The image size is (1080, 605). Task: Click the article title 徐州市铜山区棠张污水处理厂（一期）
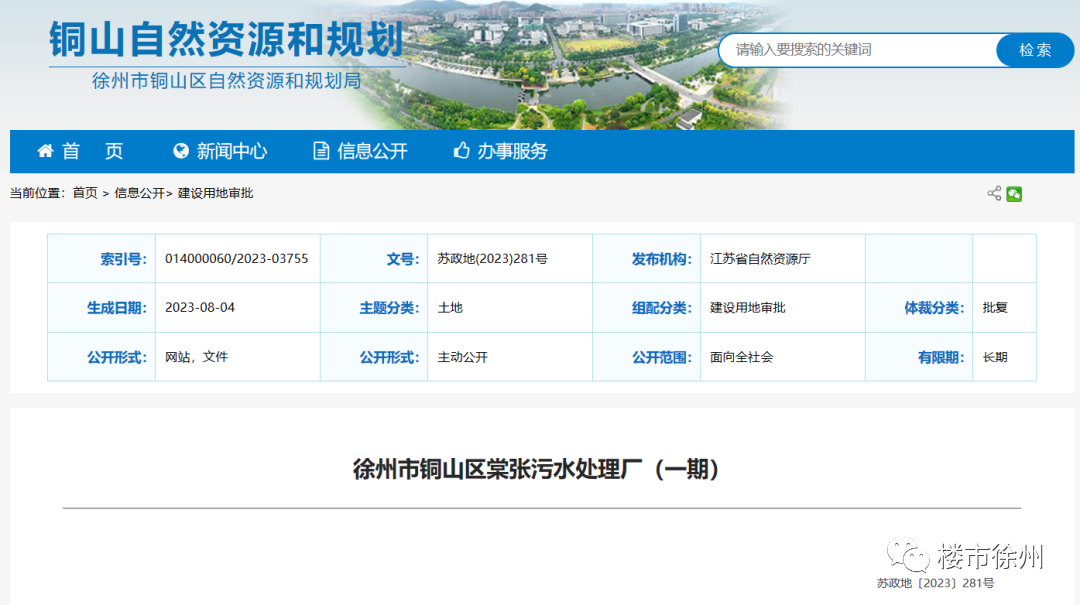[x=536, y=469]
